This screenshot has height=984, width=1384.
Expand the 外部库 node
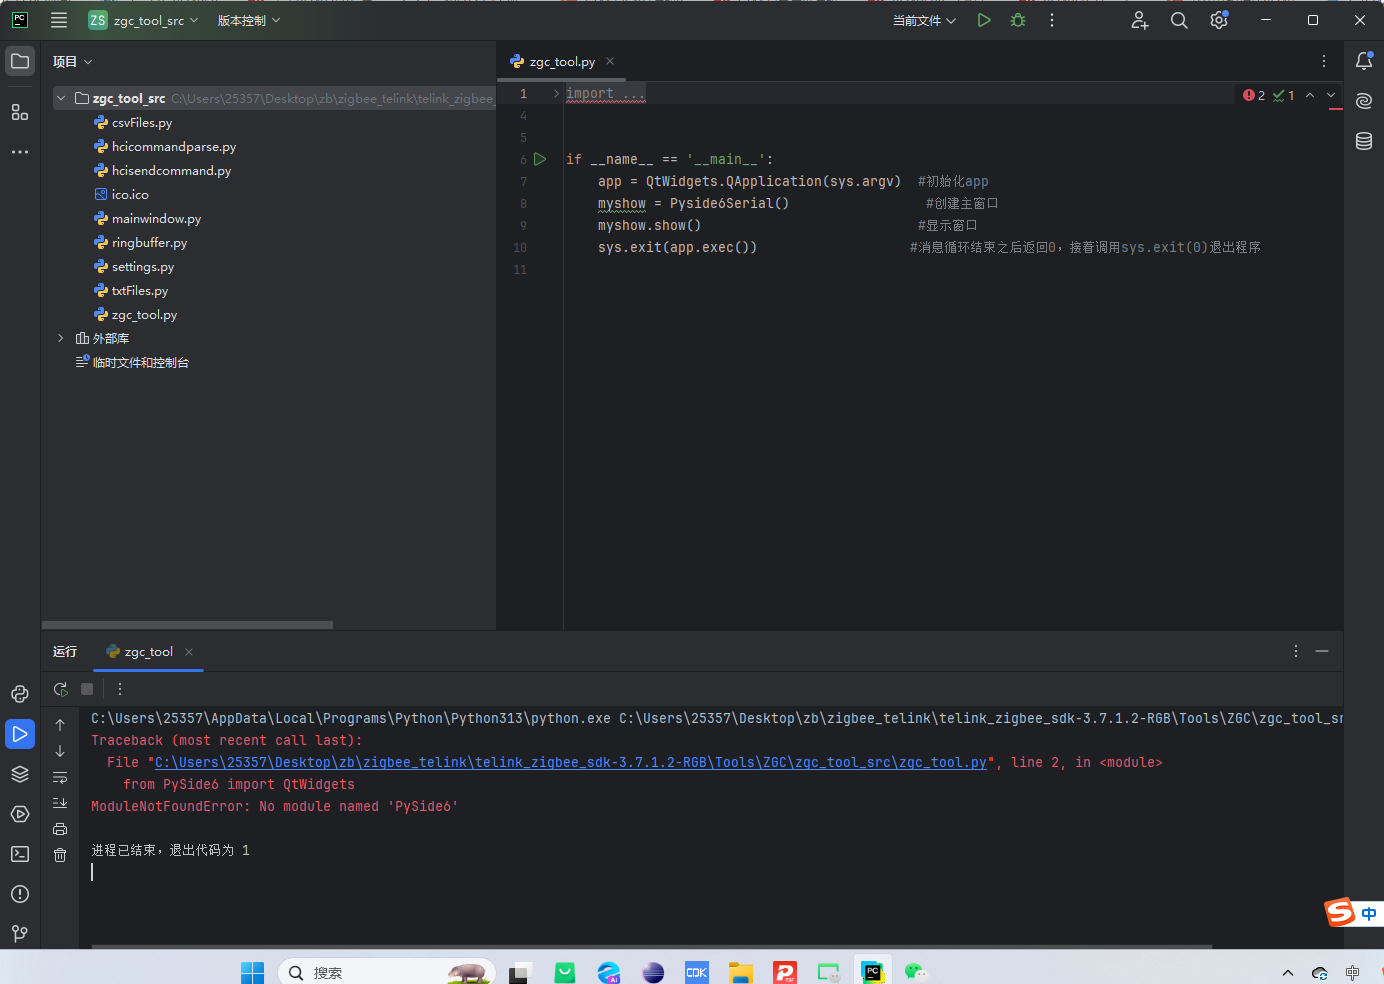pyautogui.click(x=61, y=338)
